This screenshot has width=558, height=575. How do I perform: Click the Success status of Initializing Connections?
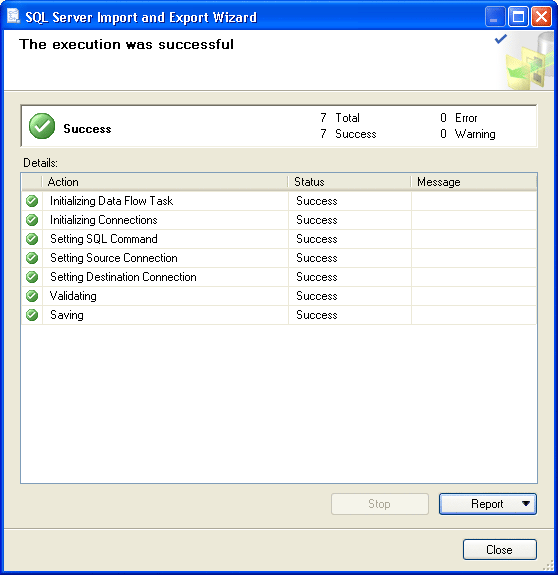tap(317, 220)
